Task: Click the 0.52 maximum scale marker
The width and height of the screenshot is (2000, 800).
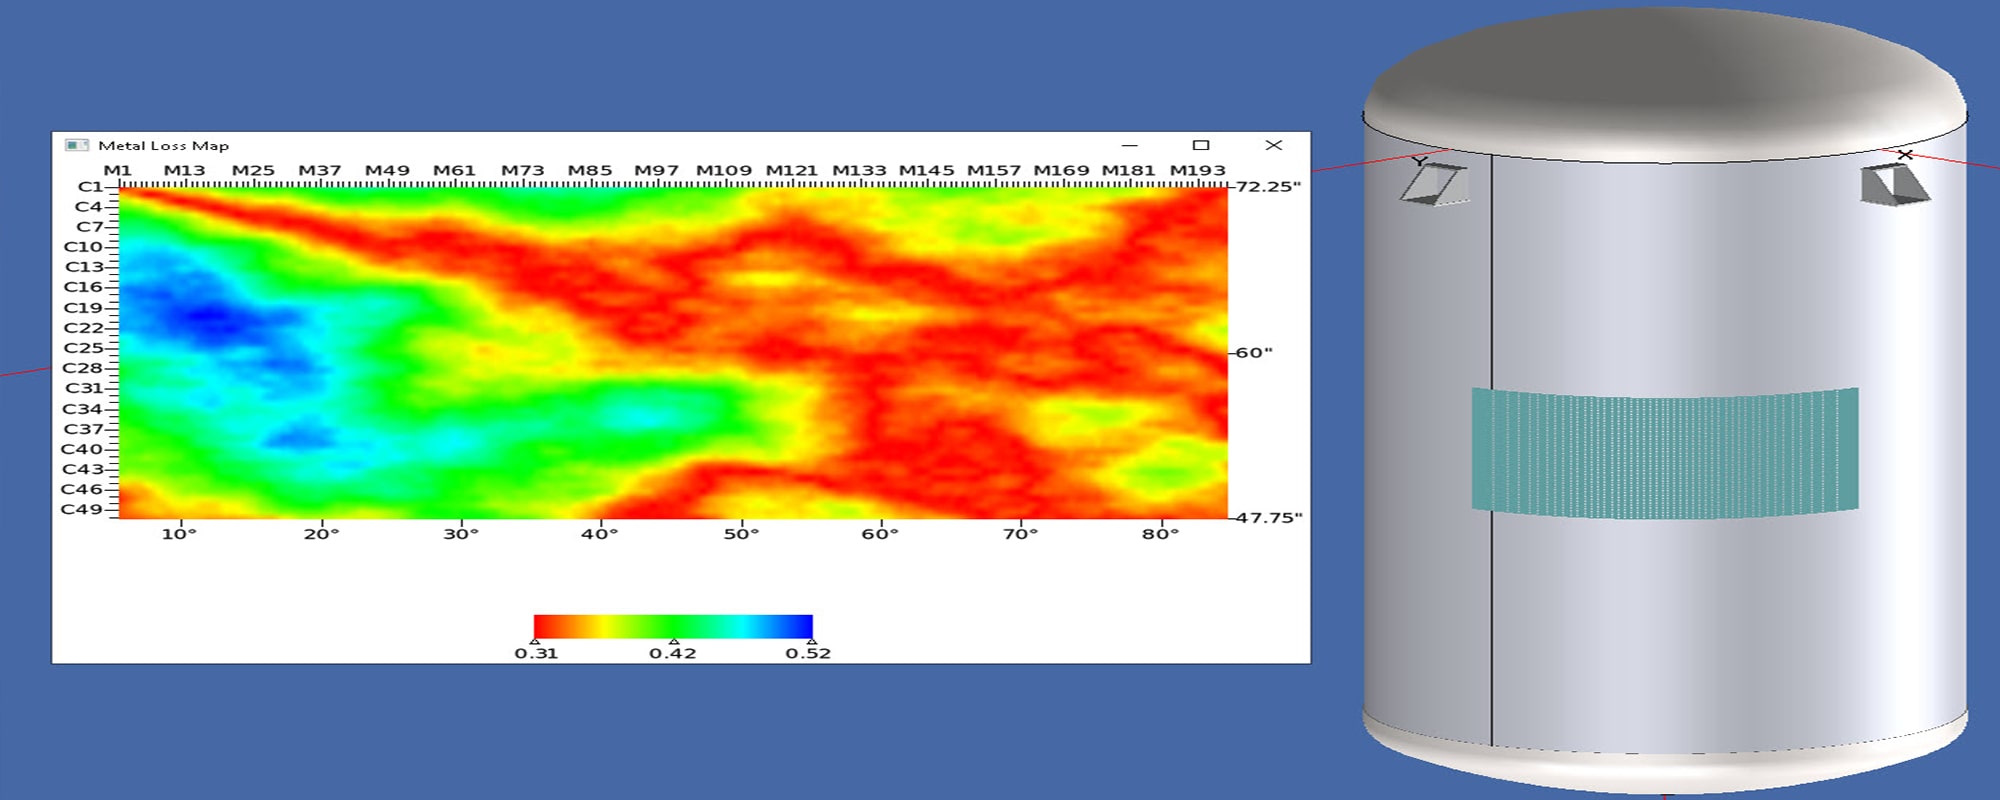Action: pos(811,642)
